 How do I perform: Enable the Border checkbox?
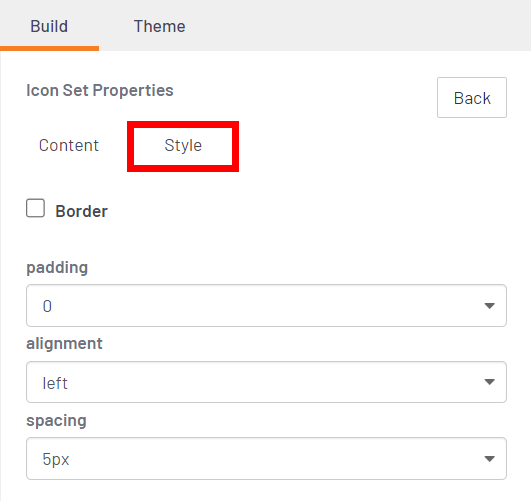click(x=36, y=208)
